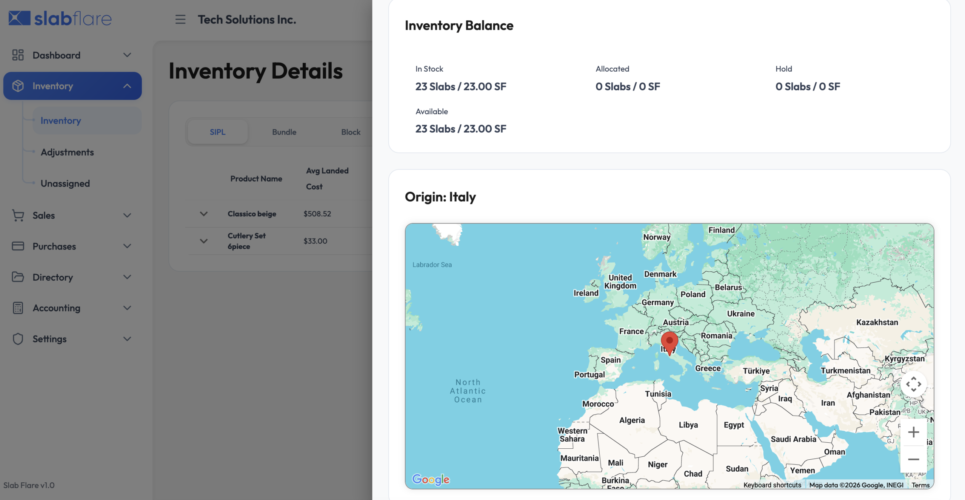Viewport: 965px width, 500px height.
Task: Click the Dashboard grid icon
Action: 18,55
